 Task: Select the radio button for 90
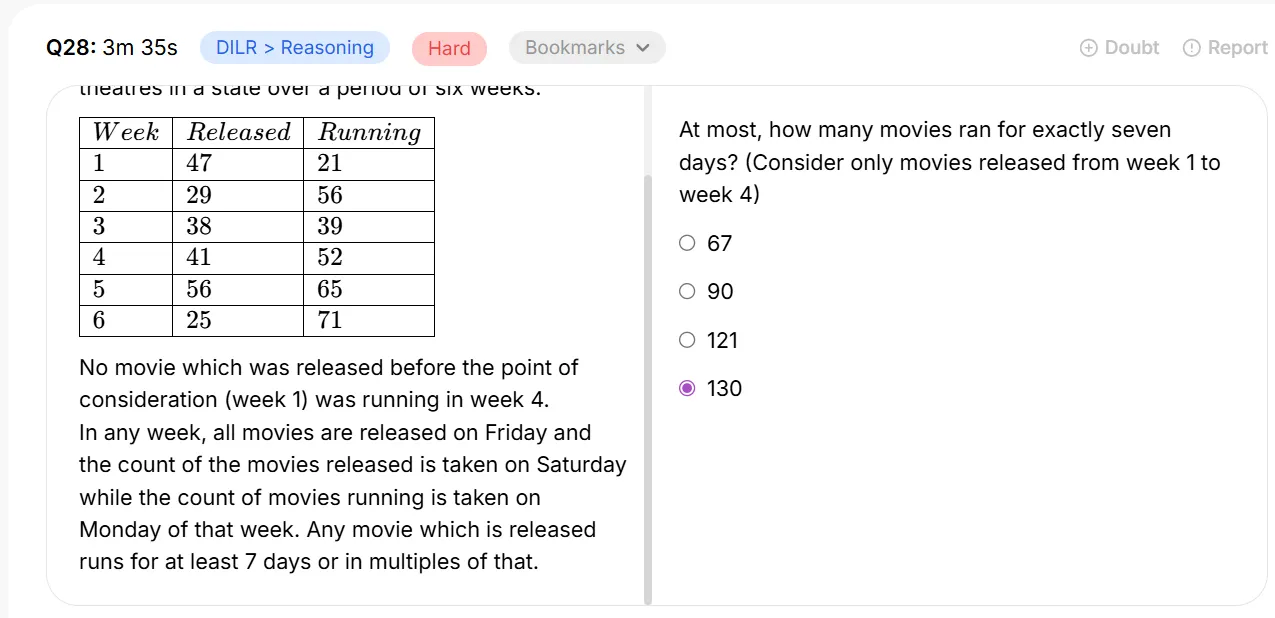(687, 291)
